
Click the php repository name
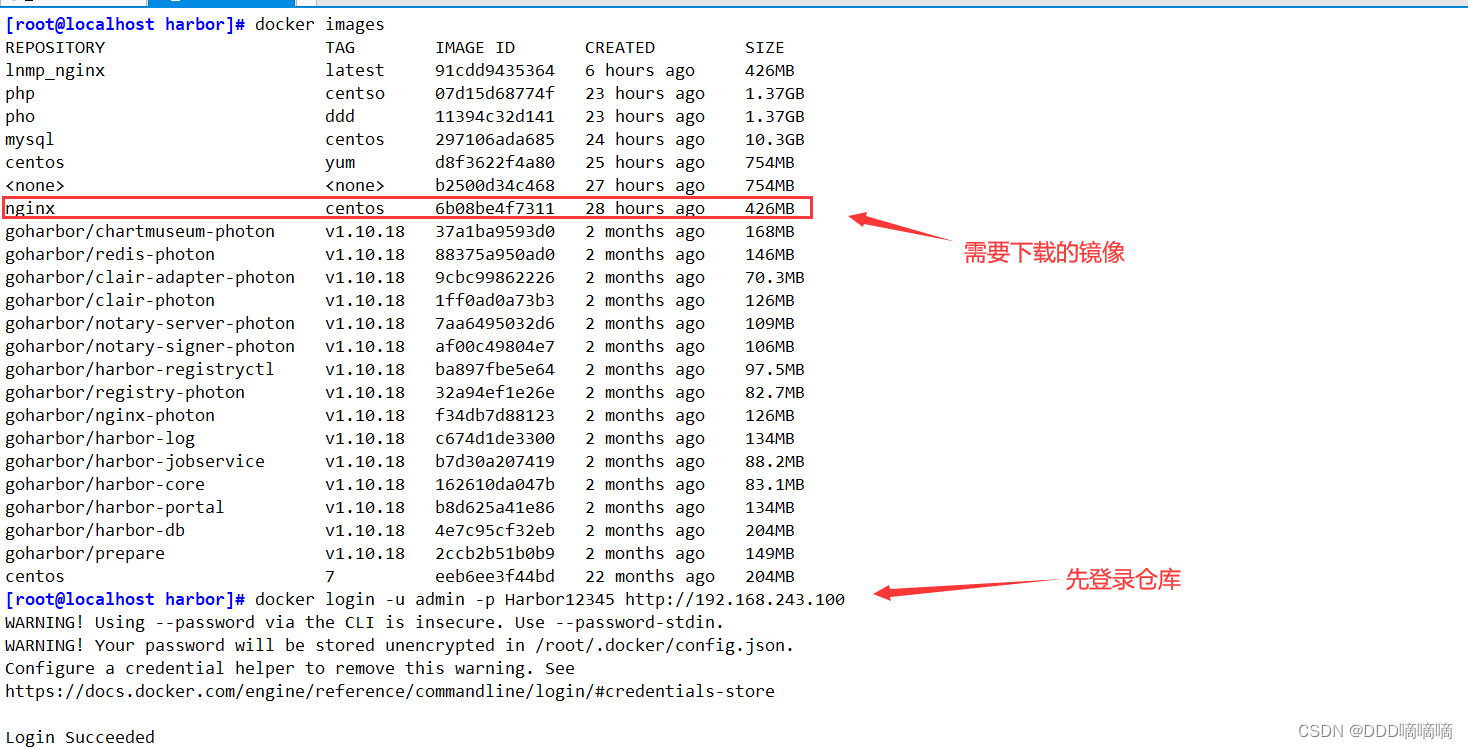pyautogui.click(x=20, y=94)
